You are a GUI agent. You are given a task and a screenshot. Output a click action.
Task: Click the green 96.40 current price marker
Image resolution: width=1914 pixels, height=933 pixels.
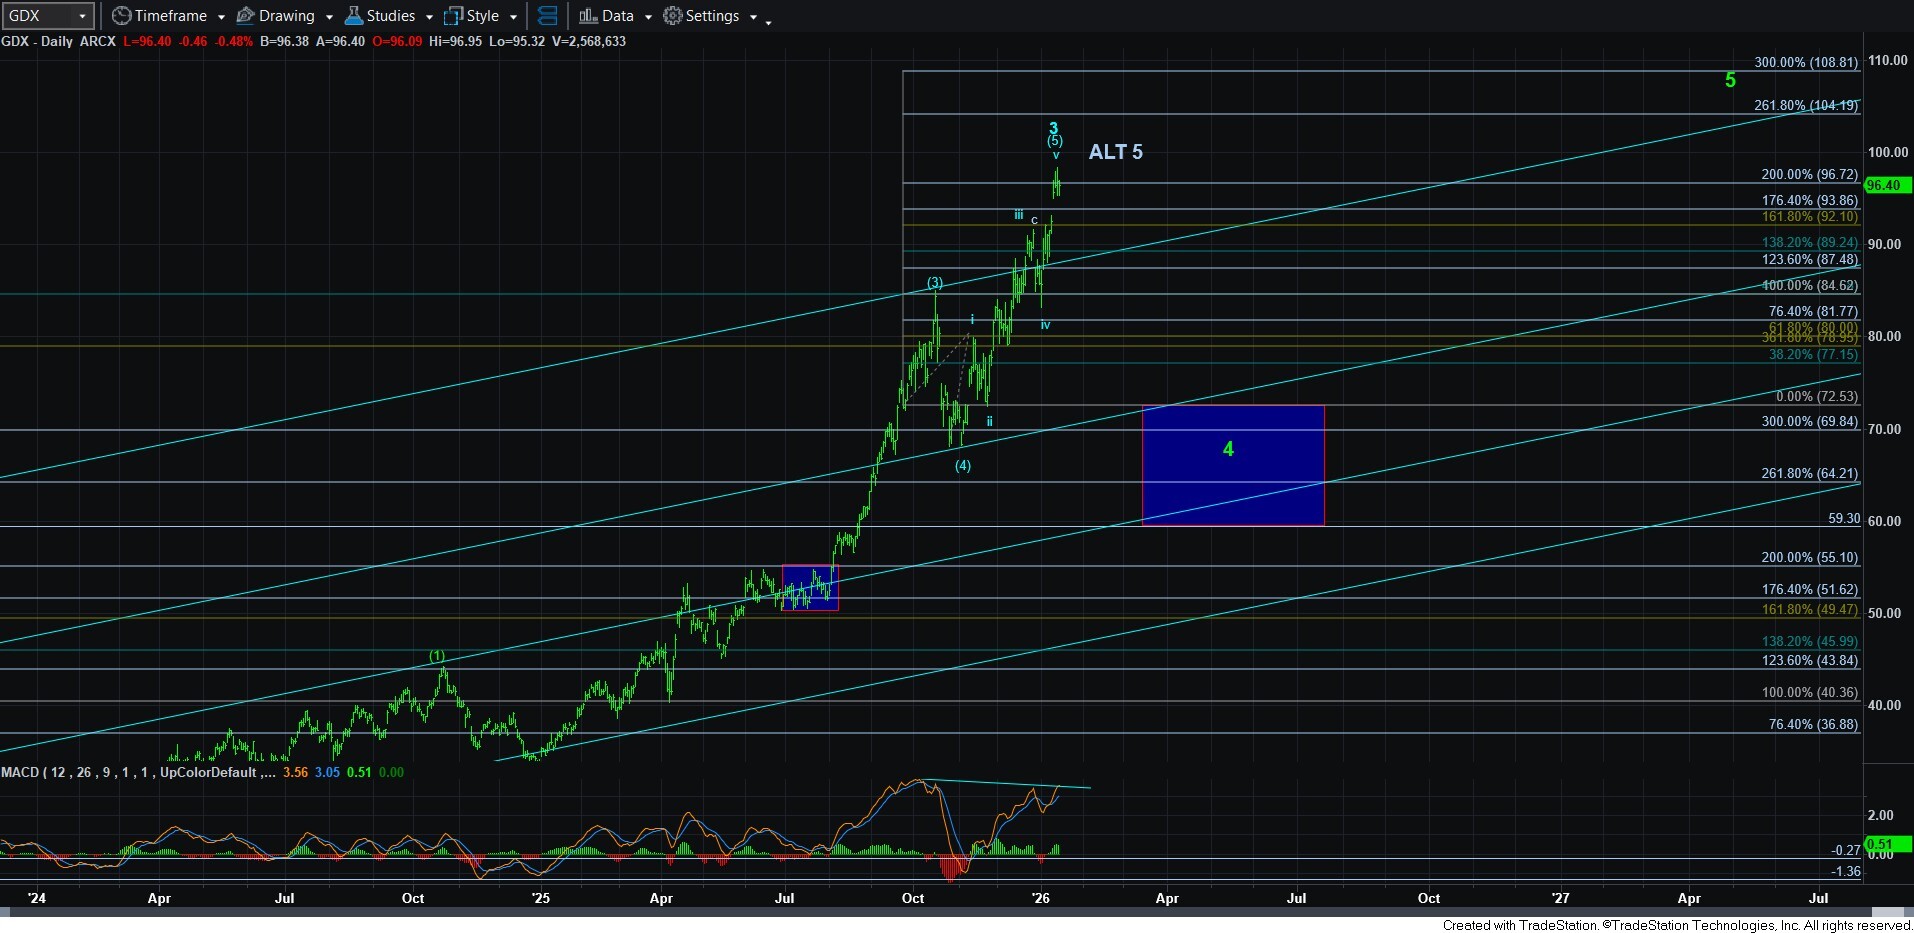click(x=1887, y=185)
